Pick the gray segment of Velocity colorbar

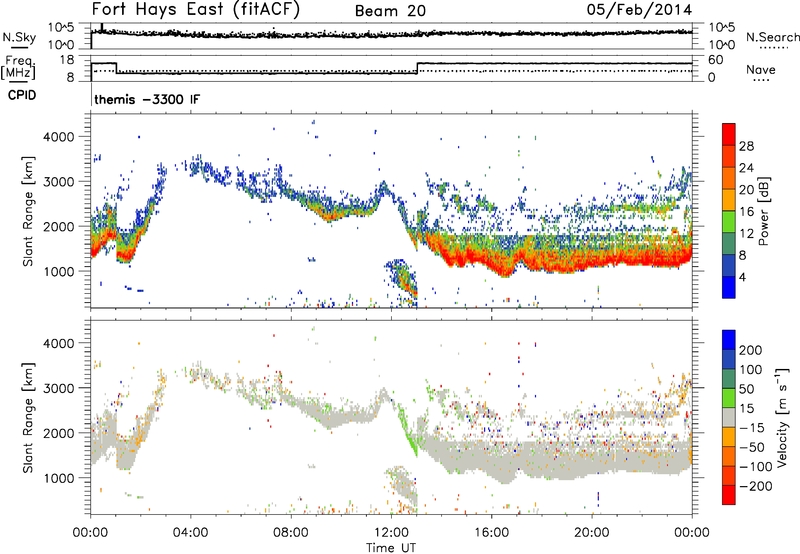729,417
